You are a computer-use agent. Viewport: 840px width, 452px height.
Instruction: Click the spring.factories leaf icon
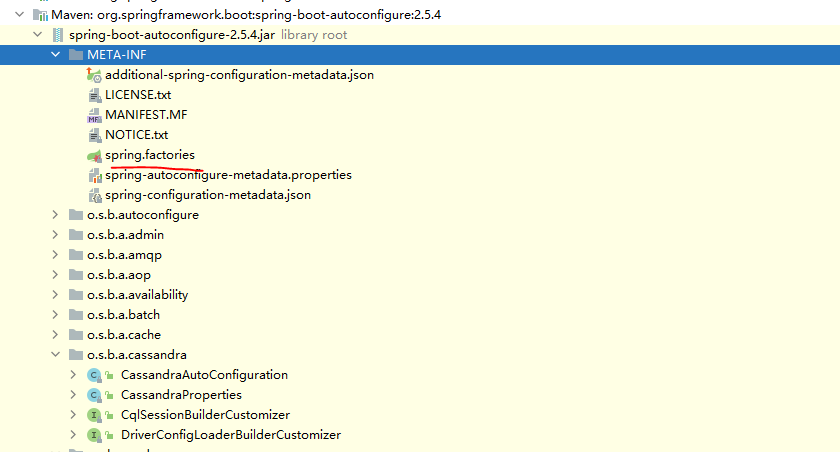94,155
